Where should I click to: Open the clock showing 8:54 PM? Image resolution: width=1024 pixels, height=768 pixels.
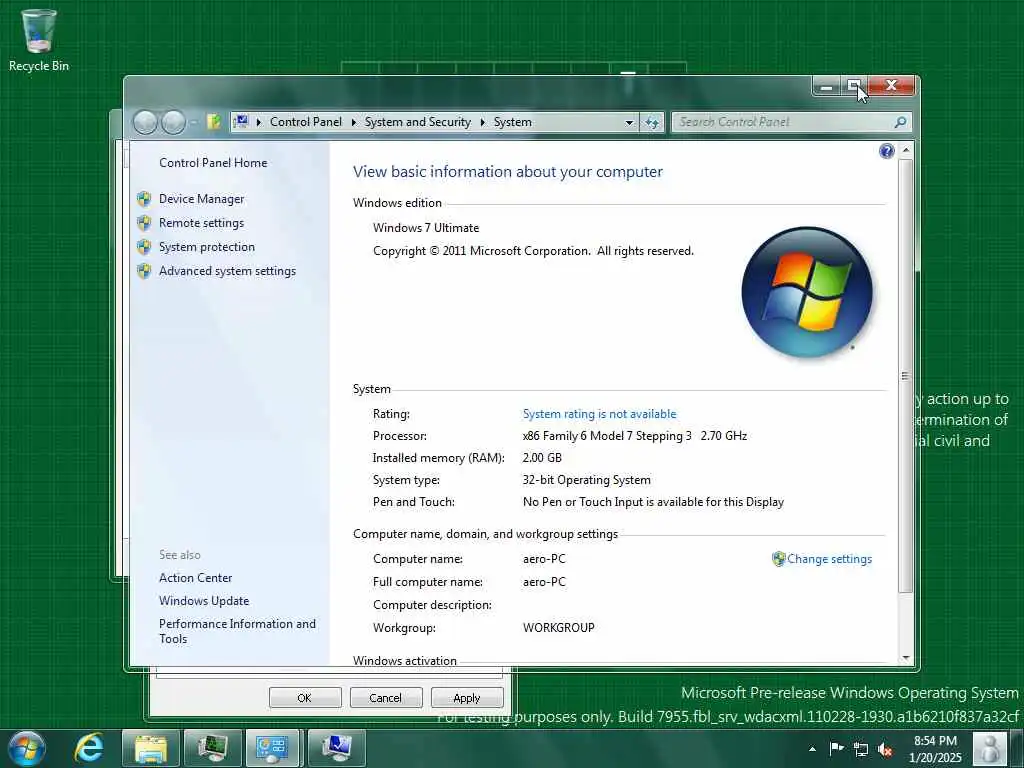click(935, 749)
